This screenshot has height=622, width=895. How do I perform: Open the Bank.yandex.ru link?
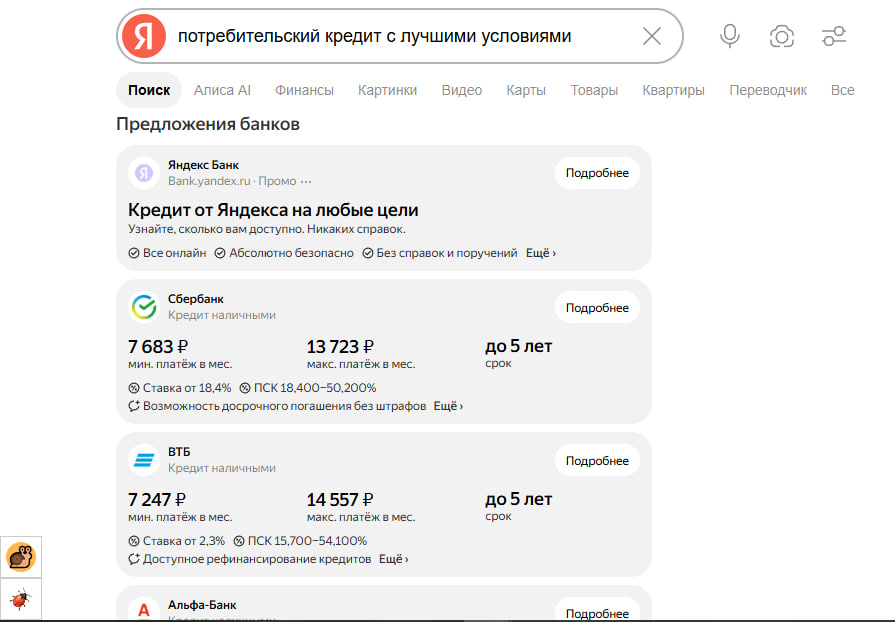pos(209,181)
